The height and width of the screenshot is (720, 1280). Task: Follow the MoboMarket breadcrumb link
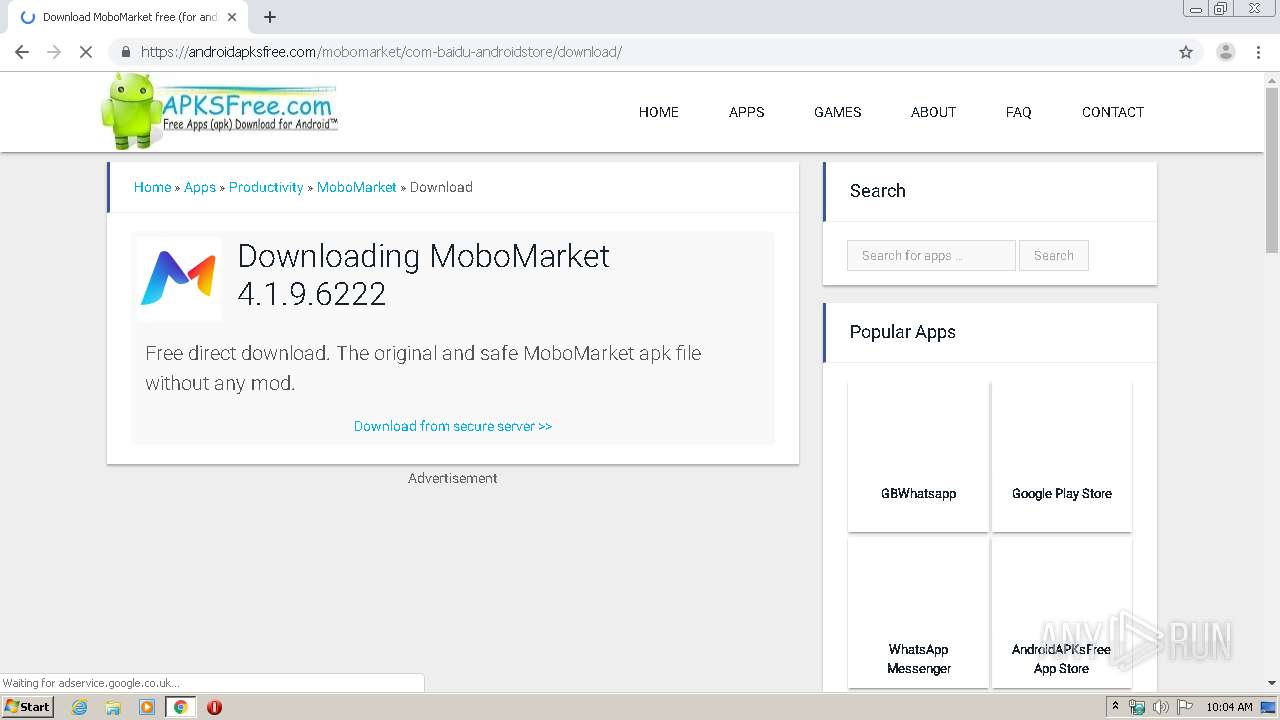pyautogui.click(x=357, y=187)
